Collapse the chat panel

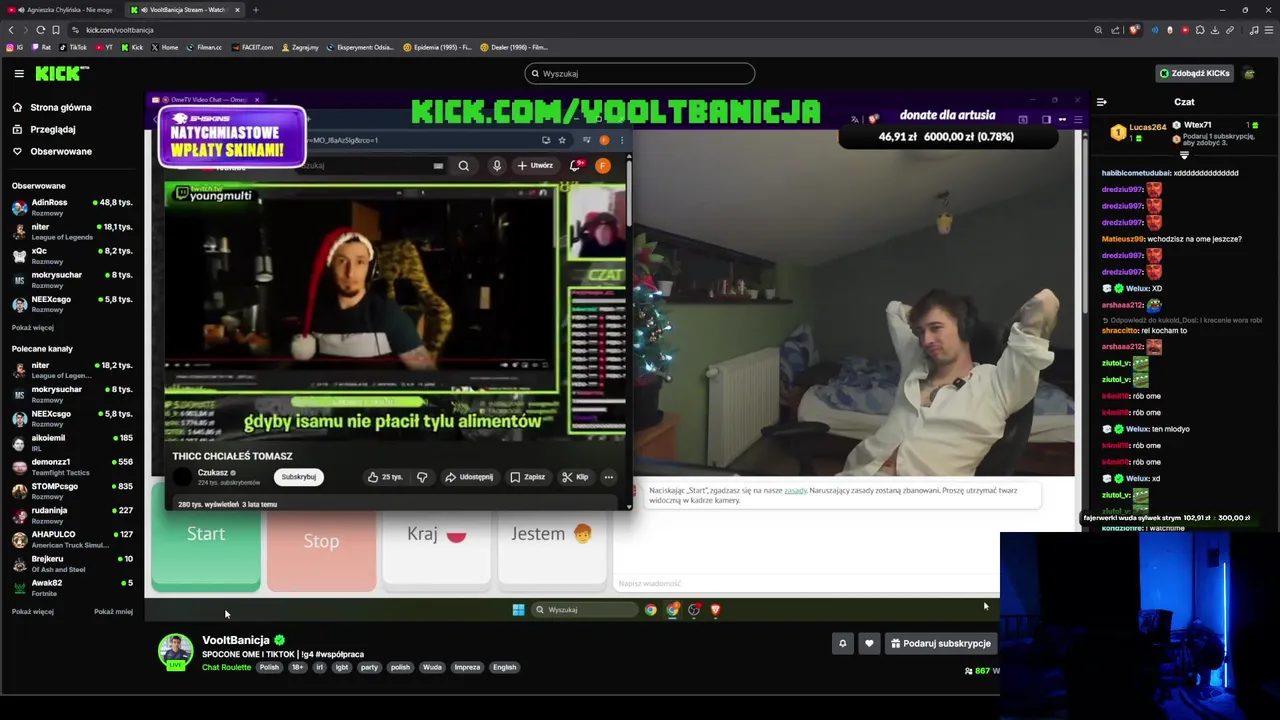1101,102
